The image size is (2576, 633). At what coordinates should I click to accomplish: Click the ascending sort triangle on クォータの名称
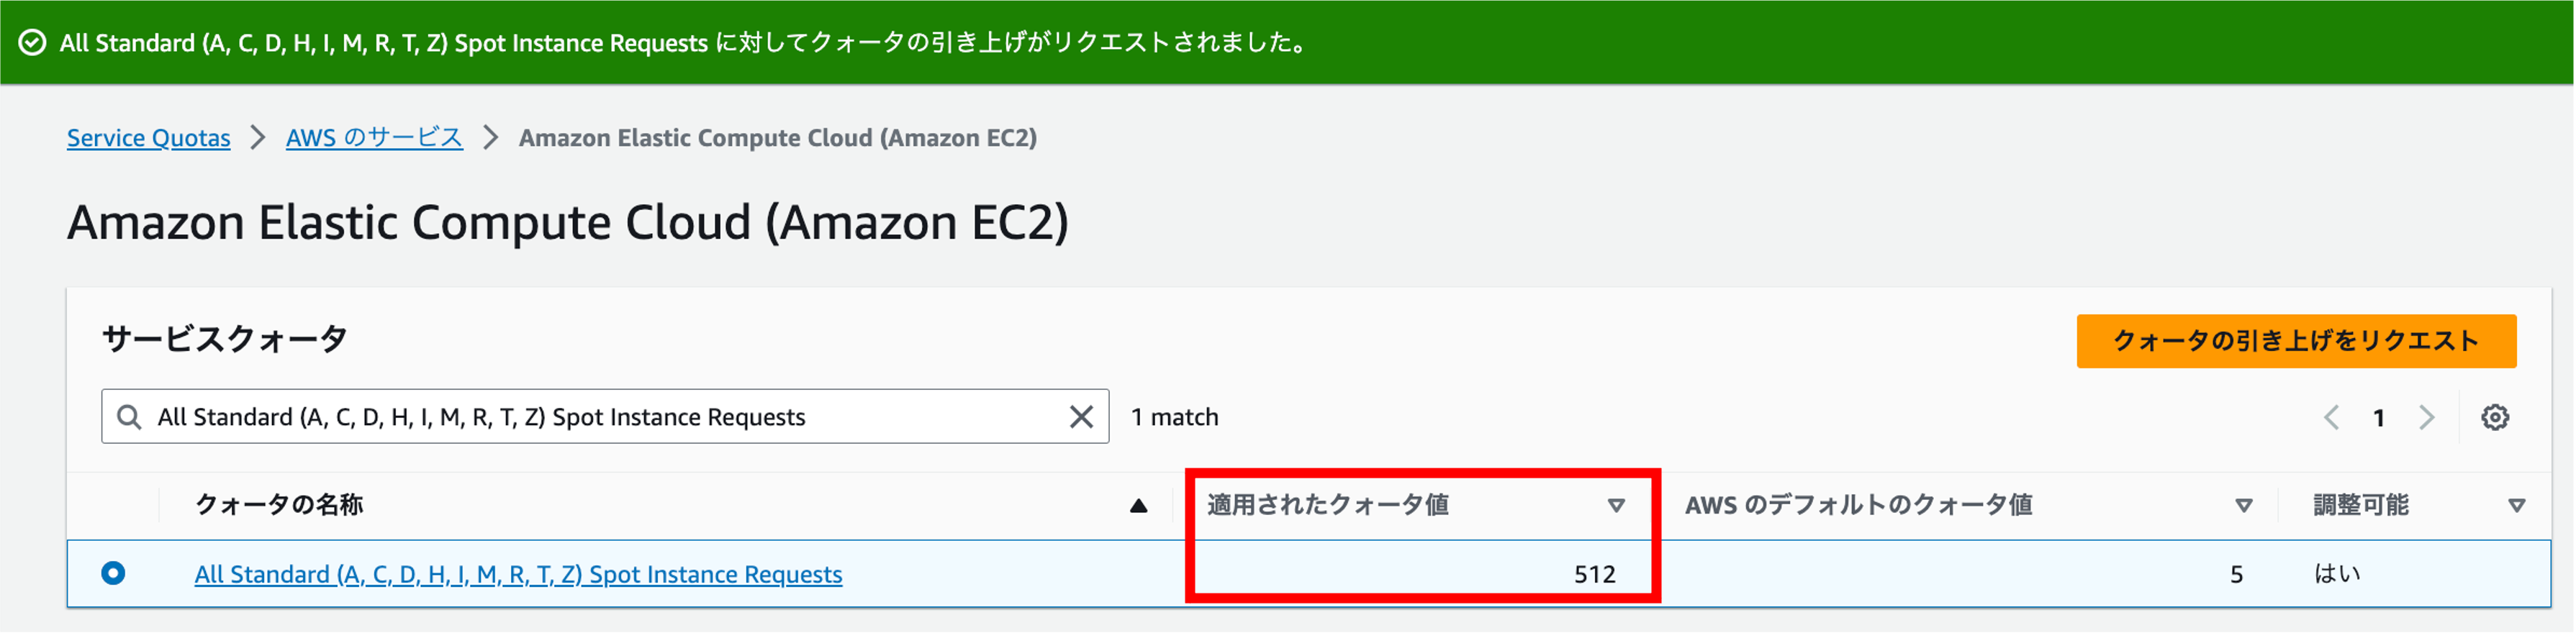click(1137, 505)
